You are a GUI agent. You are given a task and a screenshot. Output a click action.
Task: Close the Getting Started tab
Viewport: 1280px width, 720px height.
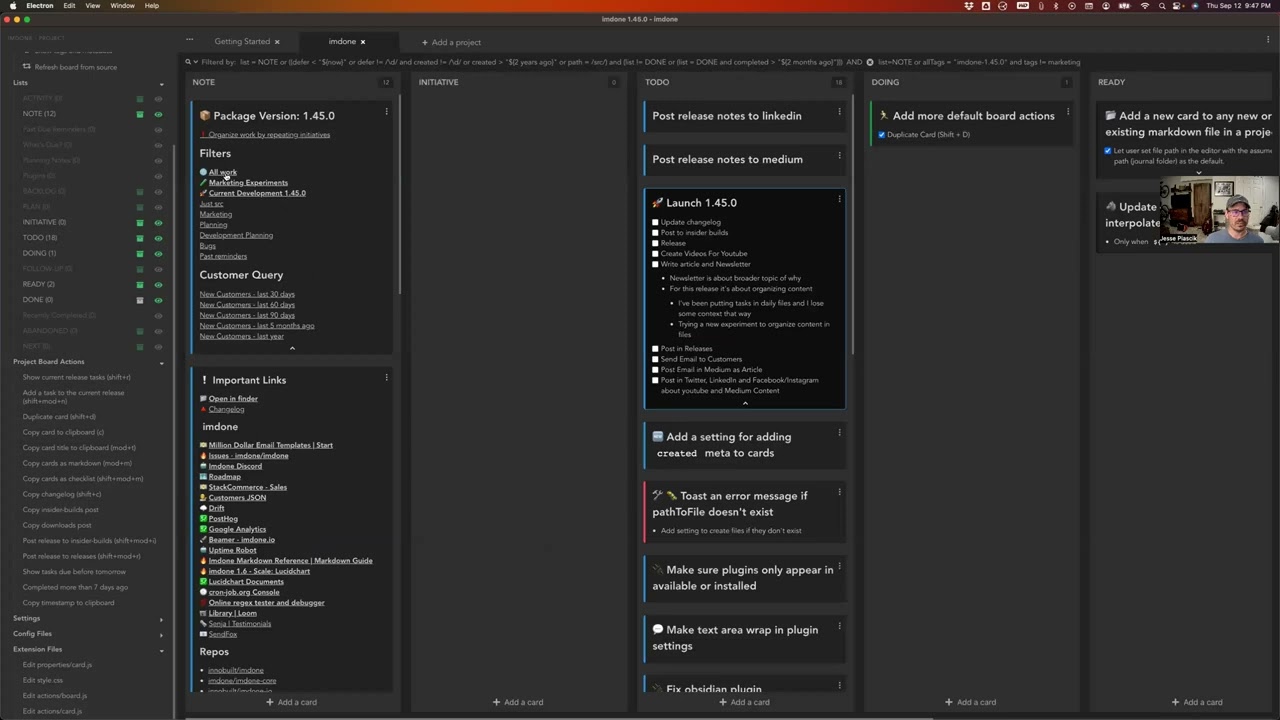click(277, 42)
